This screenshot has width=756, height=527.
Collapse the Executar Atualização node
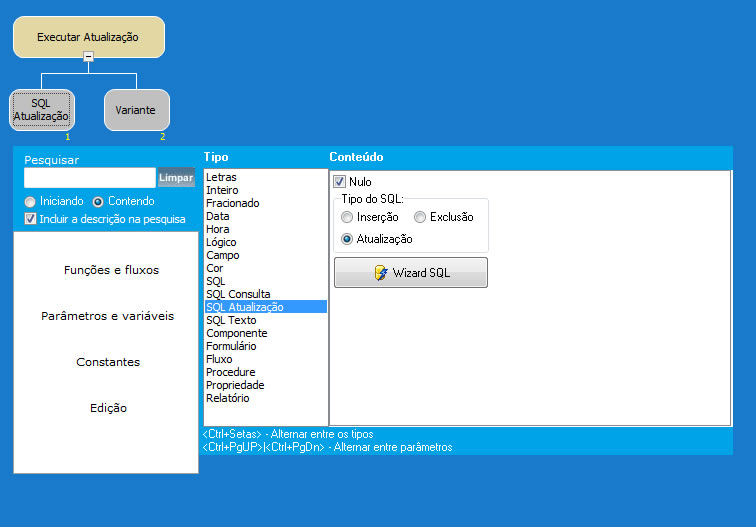tap(88, 57)
